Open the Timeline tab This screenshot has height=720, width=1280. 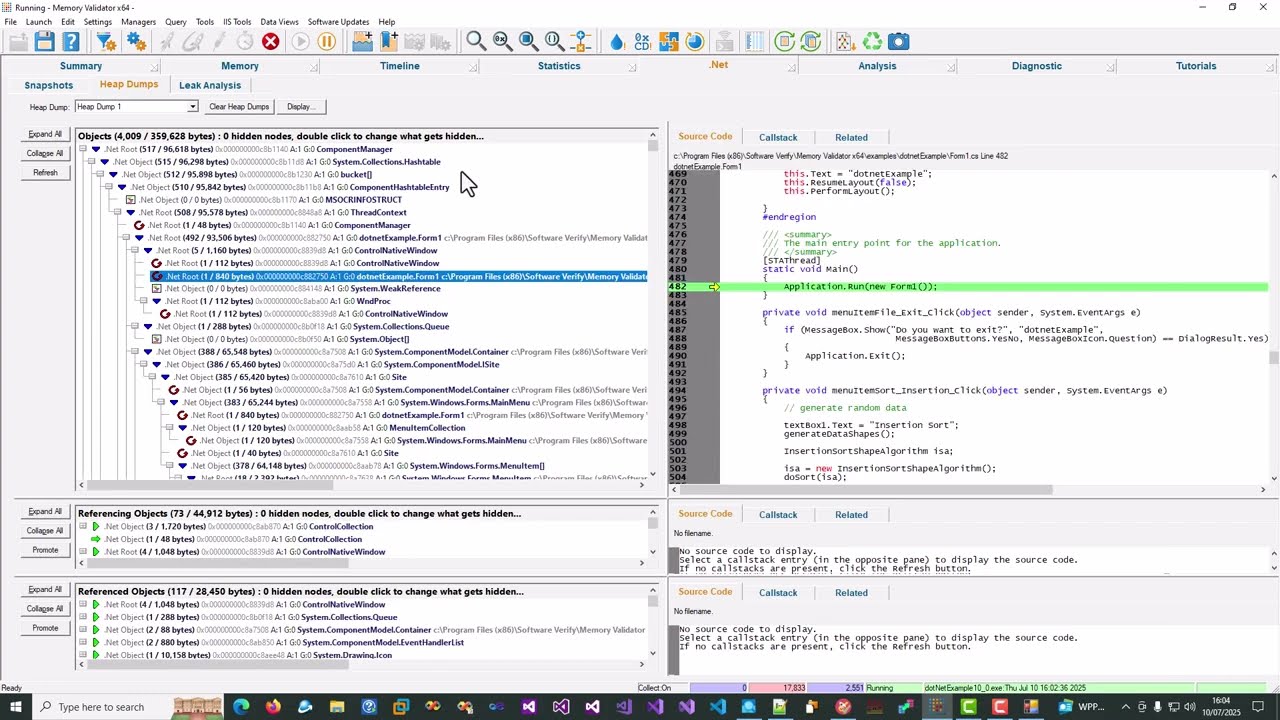(x=399, y=66)
